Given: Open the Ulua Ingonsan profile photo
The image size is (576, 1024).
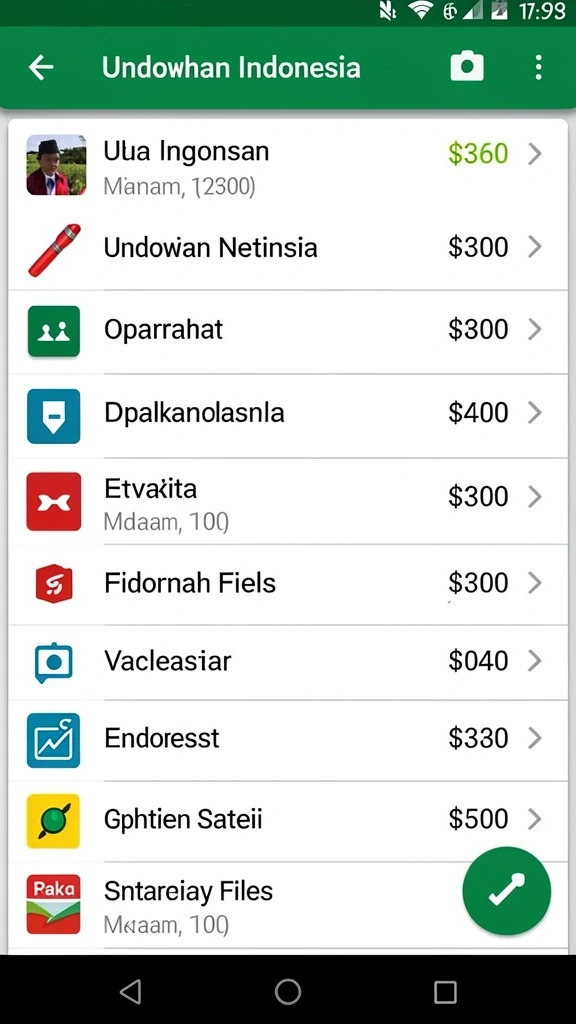Looking at the screenshot, I should tap(56, 165).
